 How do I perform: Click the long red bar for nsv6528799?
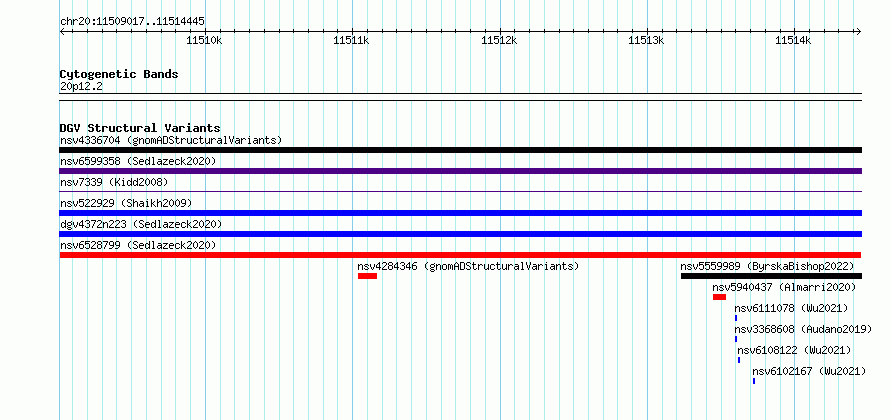(x=460, y=255)
